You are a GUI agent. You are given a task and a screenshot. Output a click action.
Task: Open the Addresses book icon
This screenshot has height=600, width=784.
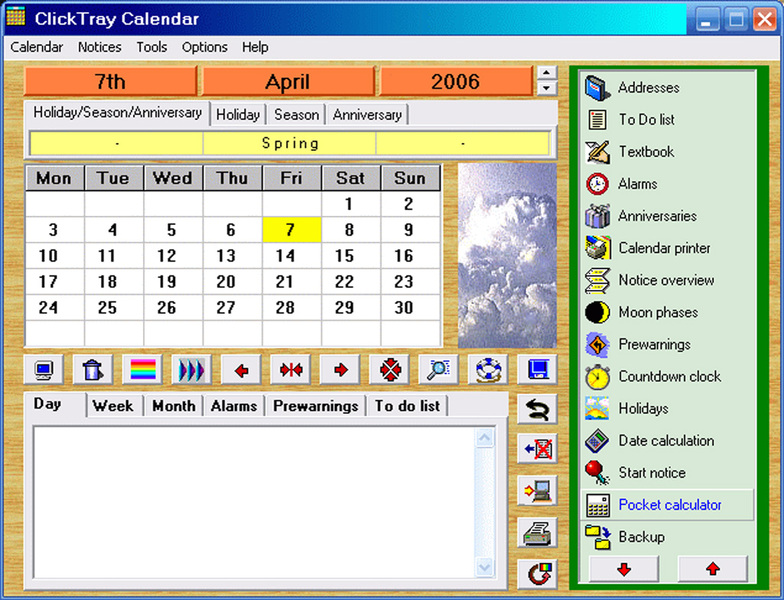pos(598,88)
